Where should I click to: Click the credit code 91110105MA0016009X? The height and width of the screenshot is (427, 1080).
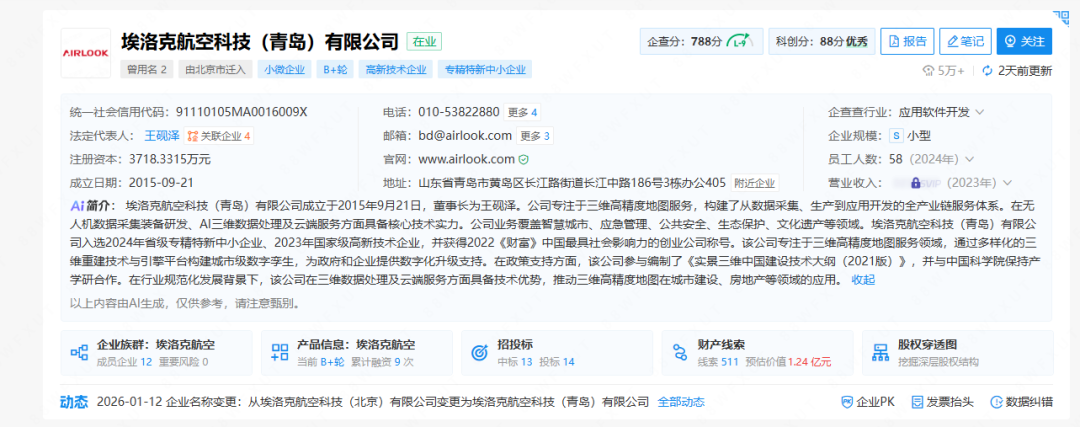tap(242, 112)
